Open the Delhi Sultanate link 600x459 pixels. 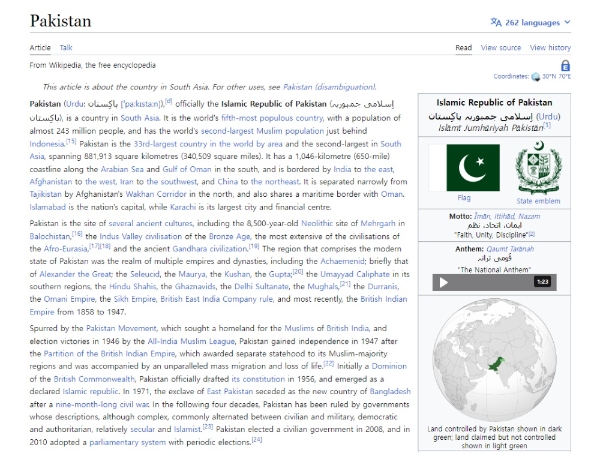tap(261, 286)
